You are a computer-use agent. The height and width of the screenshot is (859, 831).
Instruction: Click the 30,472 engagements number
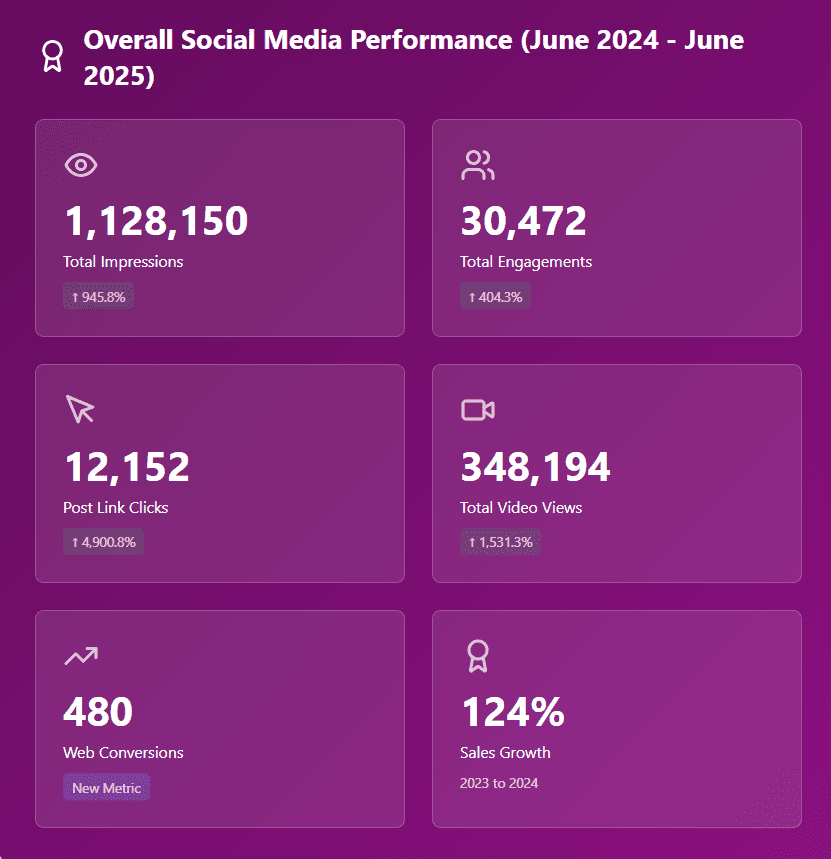[x=523, y=221]
